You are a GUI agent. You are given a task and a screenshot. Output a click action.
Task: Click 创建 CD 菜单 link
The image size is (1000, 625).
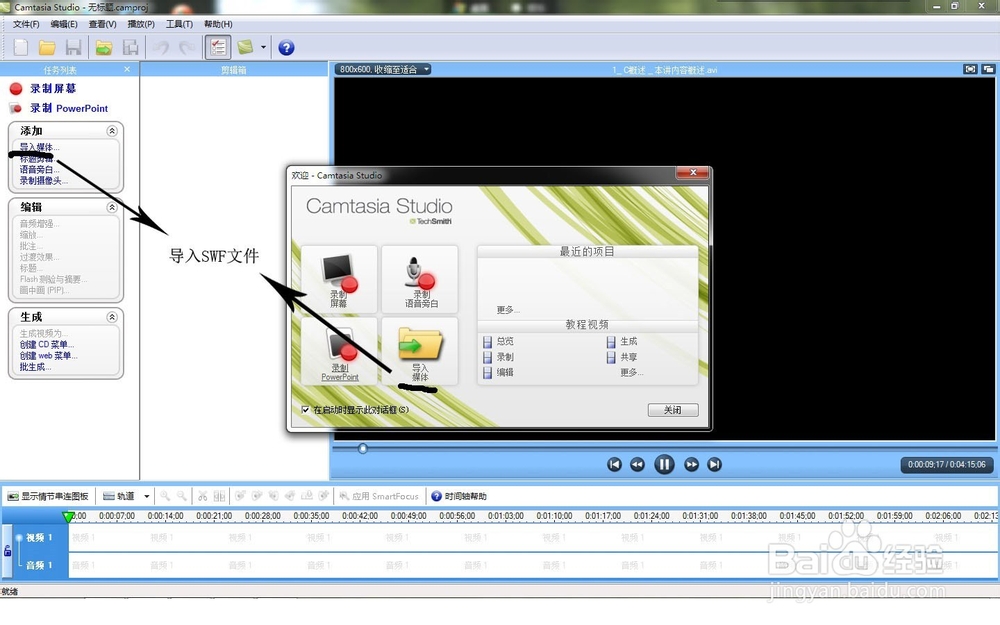tap(47, 344)
